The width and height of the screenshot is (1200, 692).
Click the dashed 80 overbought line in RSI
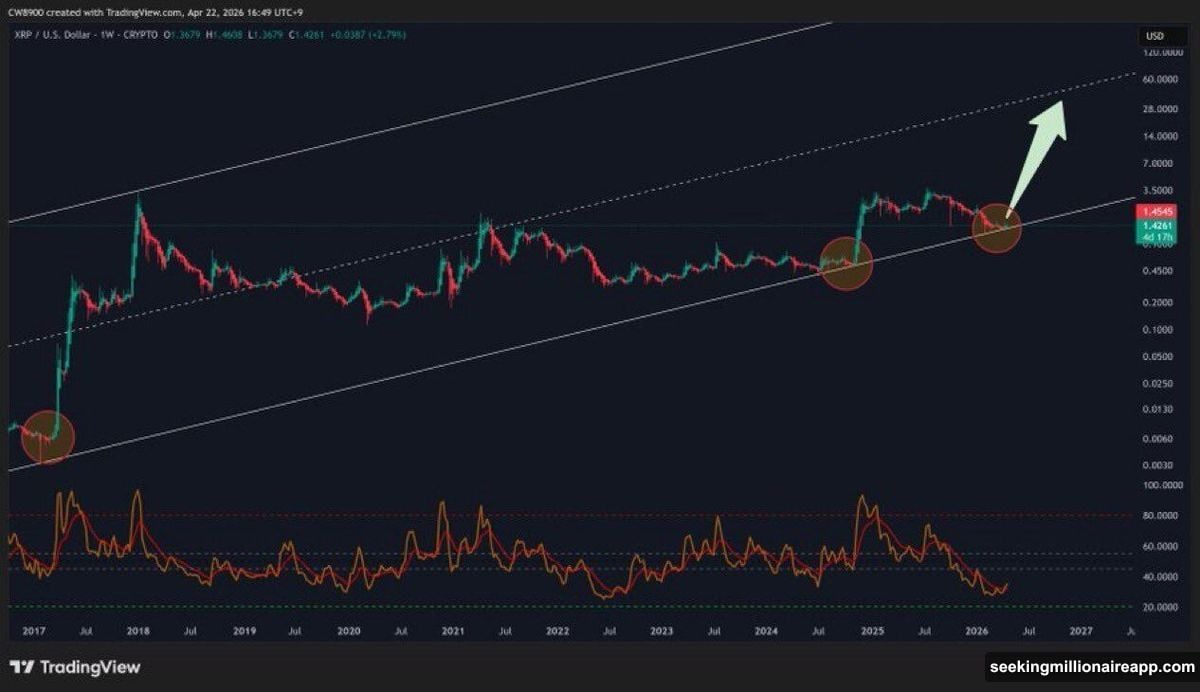click(x=500, y=513)
